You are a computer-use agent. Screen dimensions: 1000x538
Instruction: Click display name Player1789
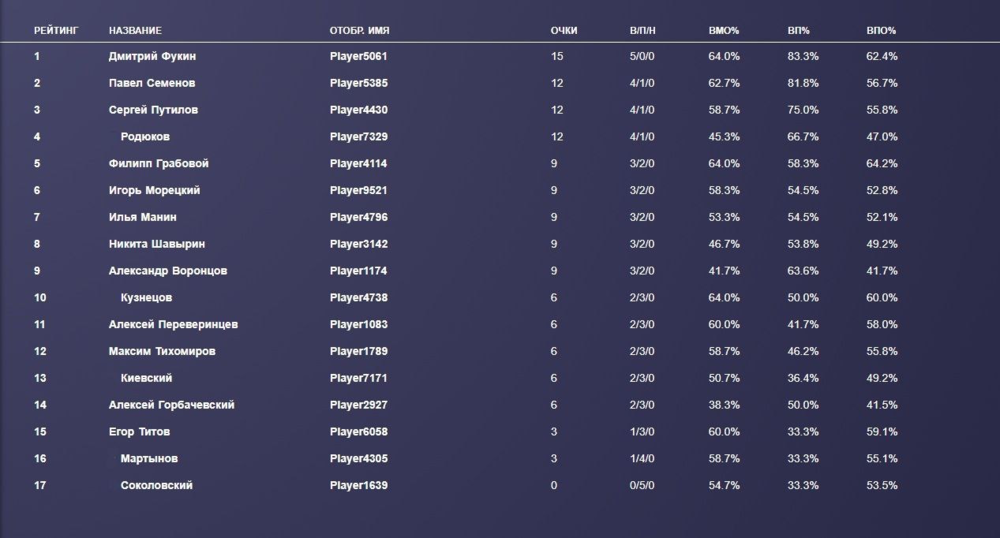359,351
